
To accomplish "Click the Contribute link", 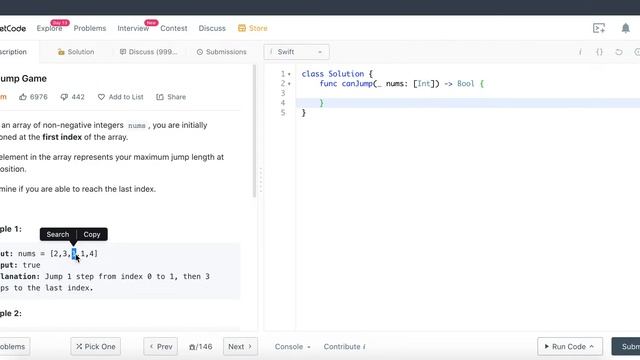I will pyautogui.click(x=344, y=347).
